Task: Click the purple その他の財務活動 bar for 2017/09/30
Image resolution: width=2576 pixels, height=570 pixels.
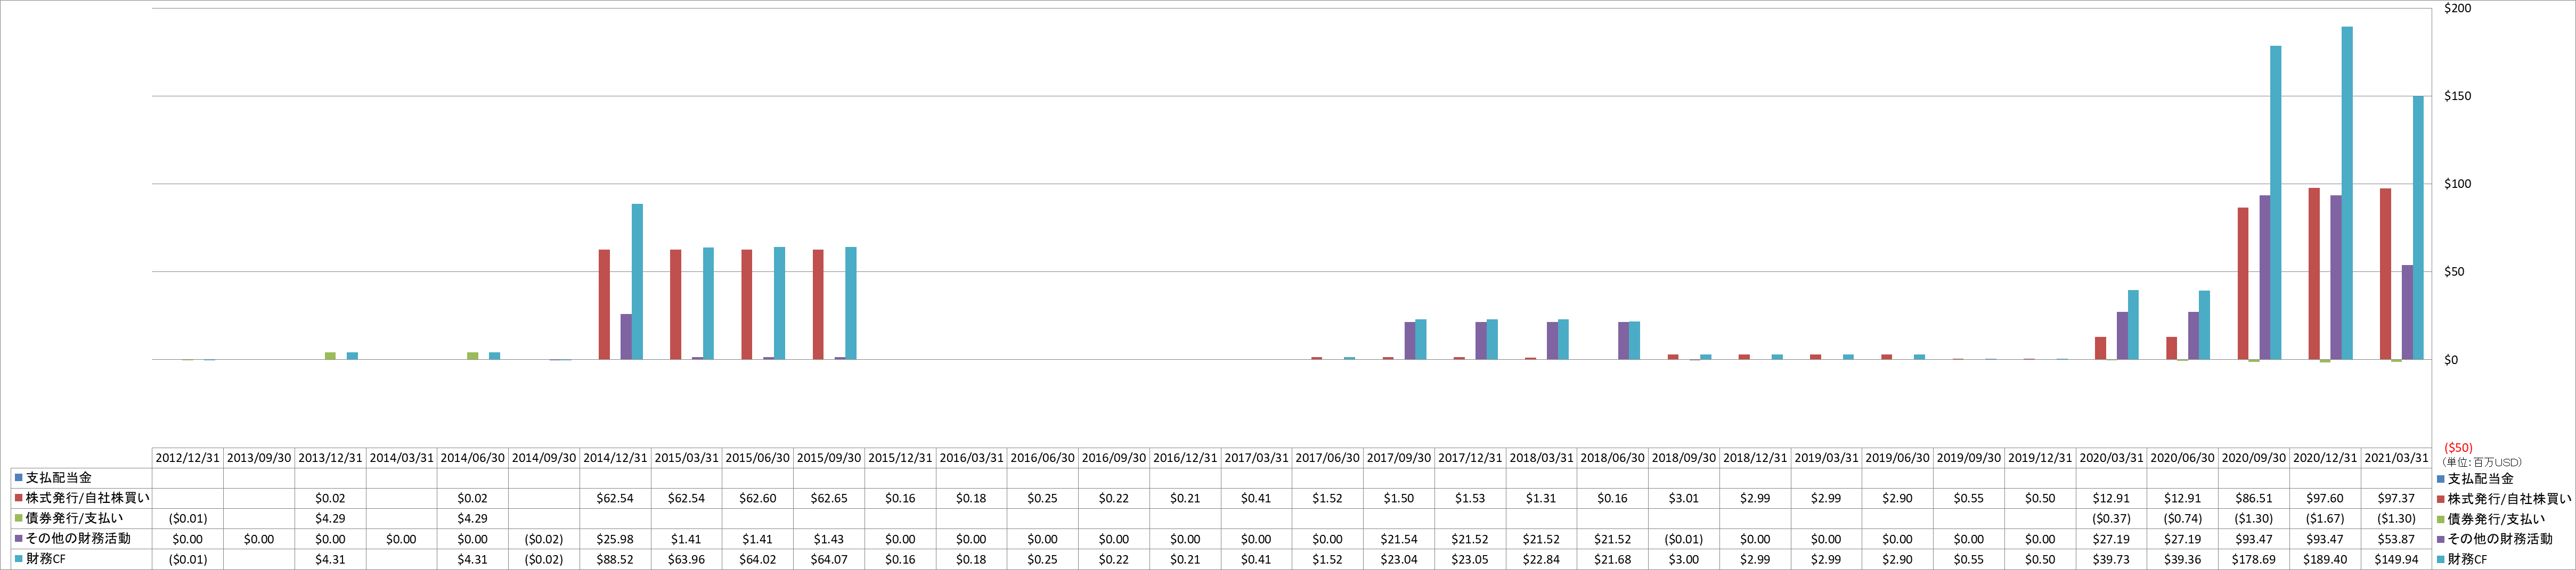Action: [1410, 341]
